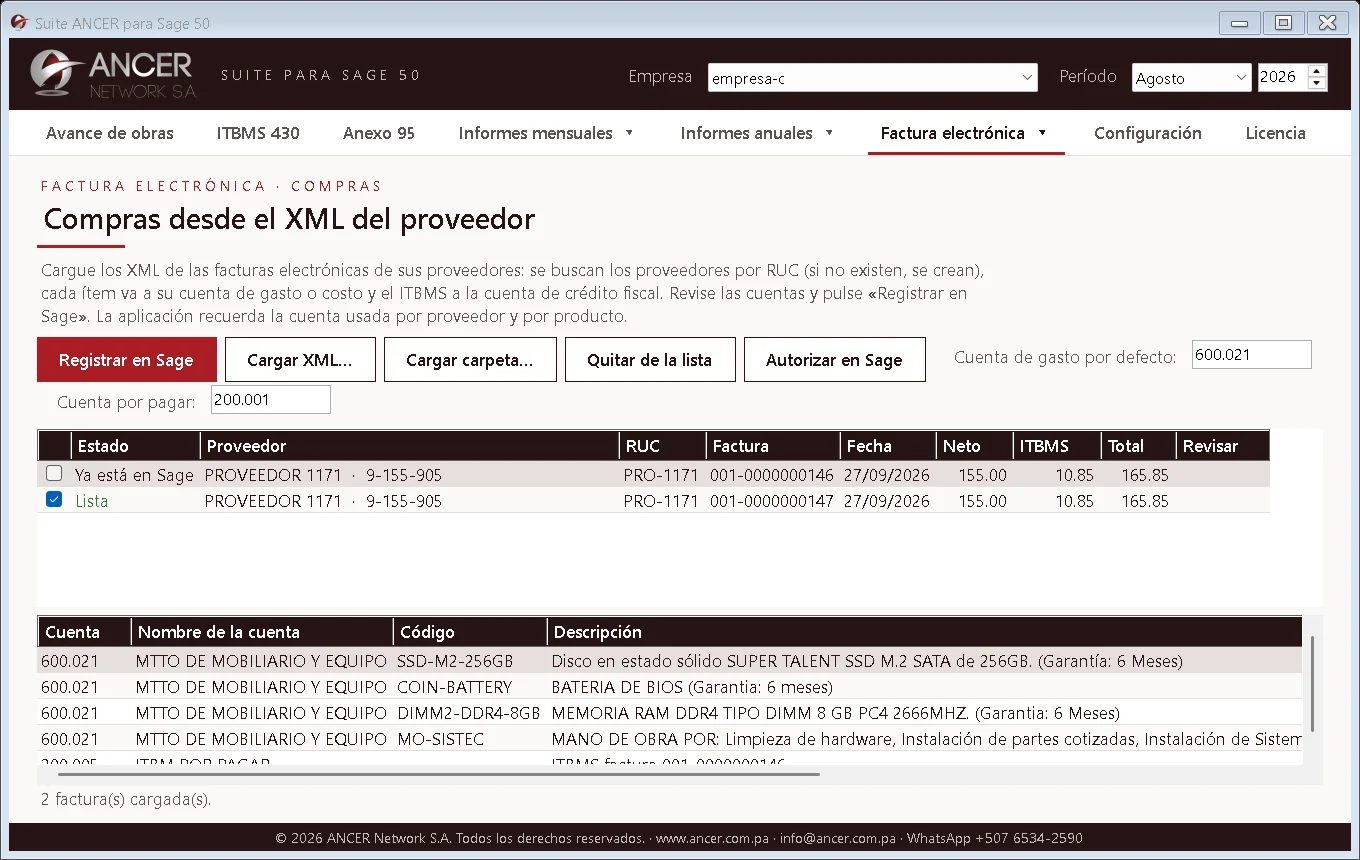Select the DIMM2-DDR4-8GB code cell
Screen dimensions: 1360x860
(468, 713)
